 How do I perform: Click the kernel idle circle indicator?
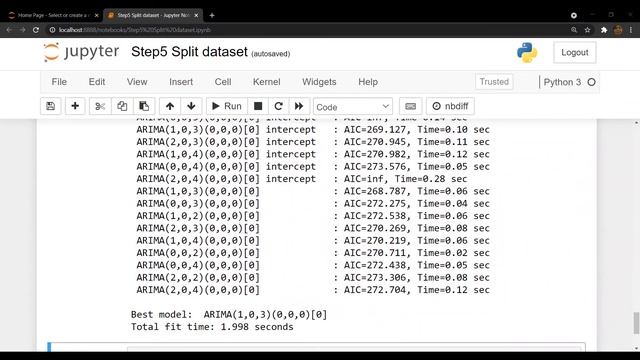click(x=591, y=82)
